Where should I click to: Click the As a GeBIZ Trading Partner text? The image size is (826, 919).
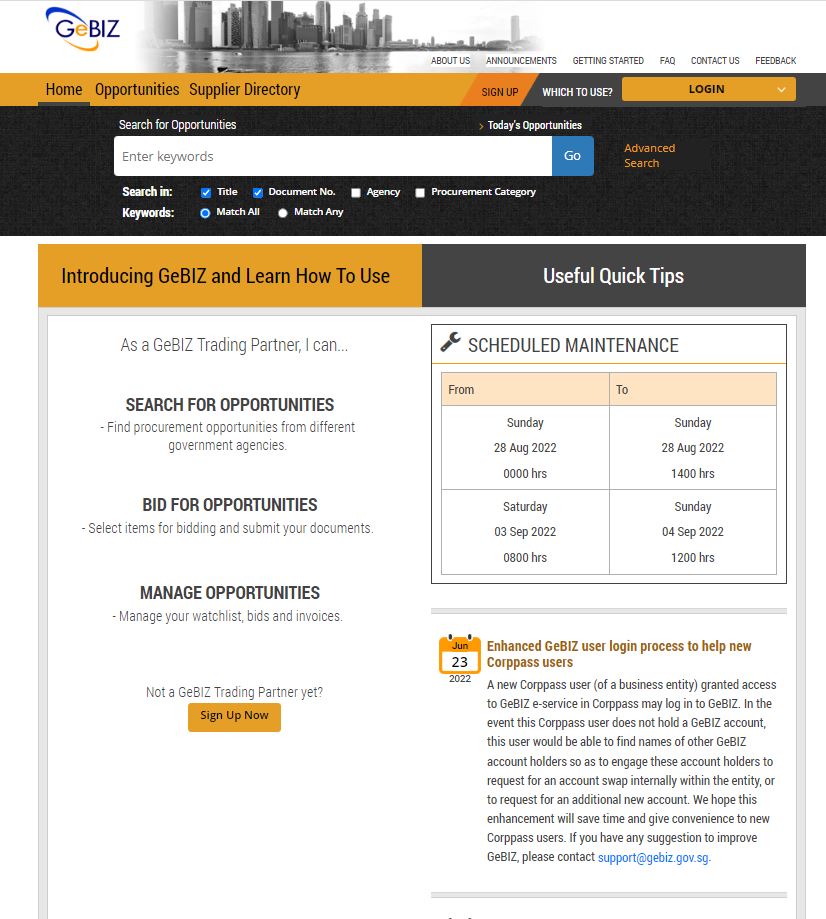tap(234, 345)
